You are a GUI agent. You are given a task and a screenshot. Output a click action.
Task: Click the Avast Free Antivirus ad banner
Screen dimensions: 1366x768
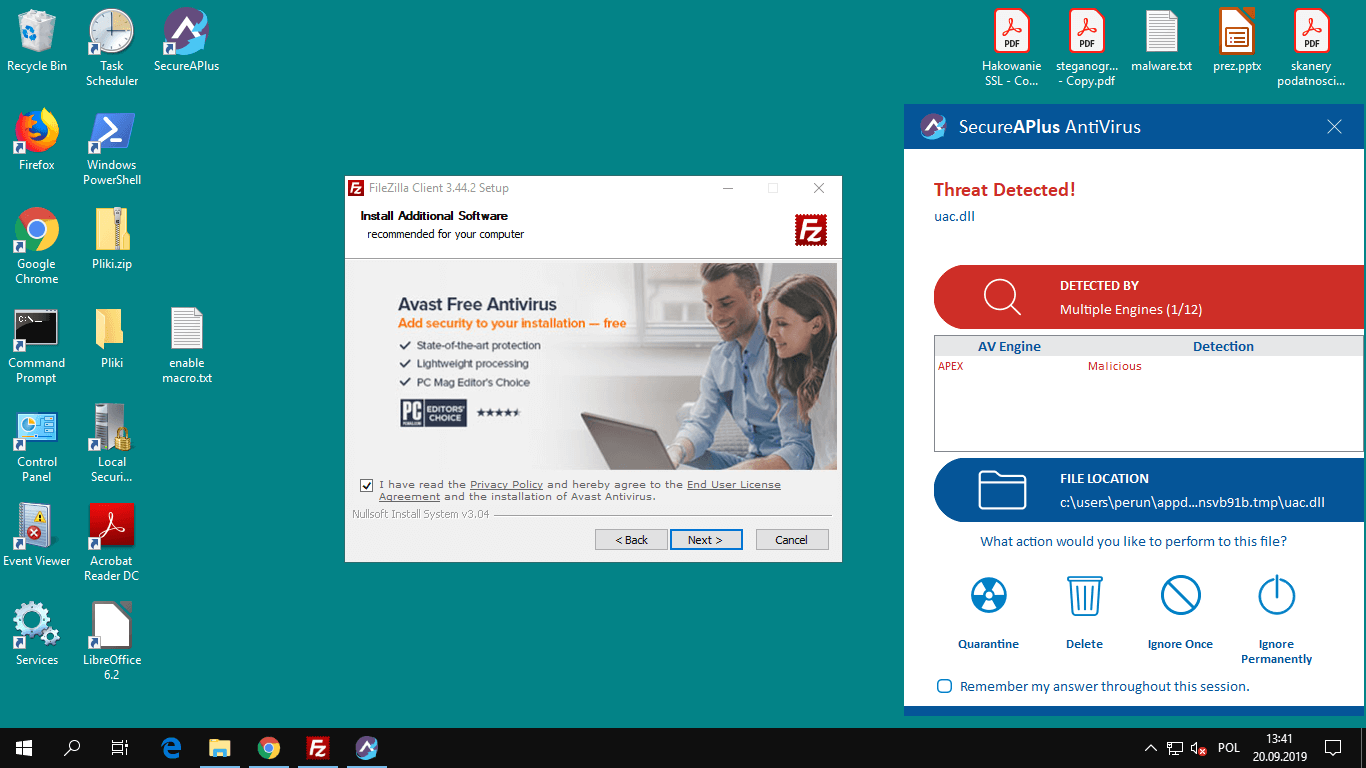click(591, 366)
